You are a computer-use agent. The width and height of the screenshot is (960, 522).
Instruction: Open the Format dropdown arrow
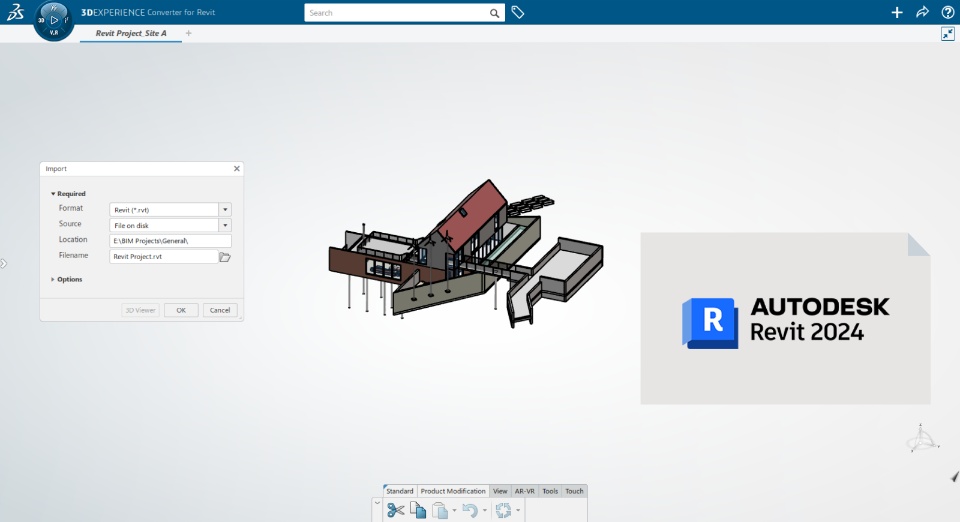coord(225,209)
